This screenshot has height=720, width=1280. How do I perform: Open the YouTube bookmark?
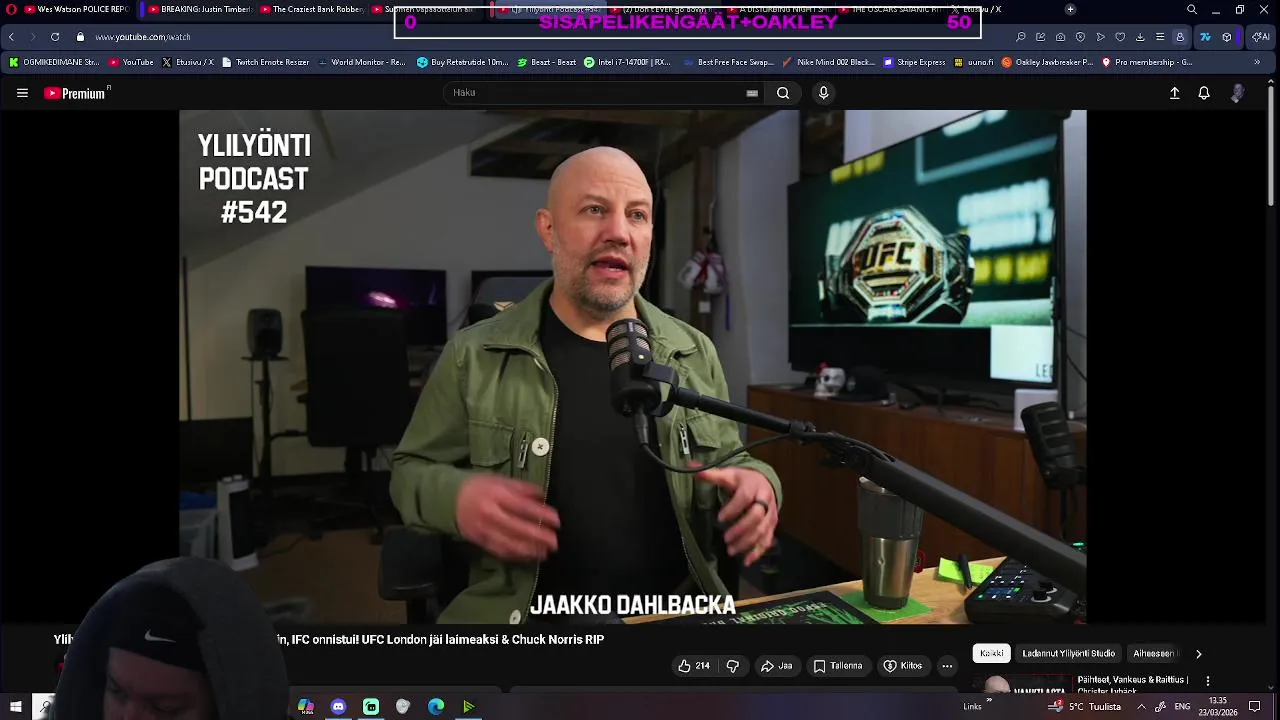(131, 62)
